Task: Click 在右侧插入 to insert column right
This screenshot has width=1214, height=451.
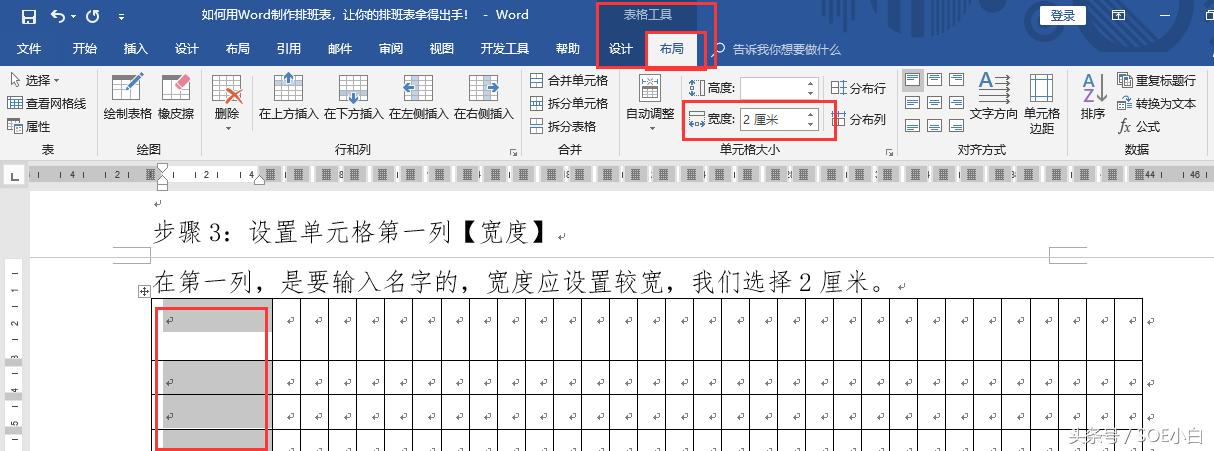Action: (483, 97)
